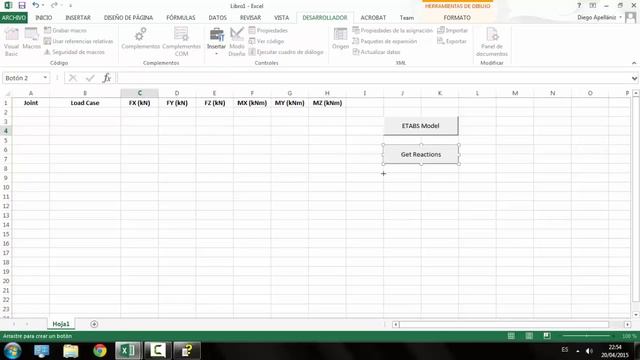Image resolution: width=640 pixels, height=360 pixels.
Task: Select the Load Case header cell
Action: coord(85,103)
